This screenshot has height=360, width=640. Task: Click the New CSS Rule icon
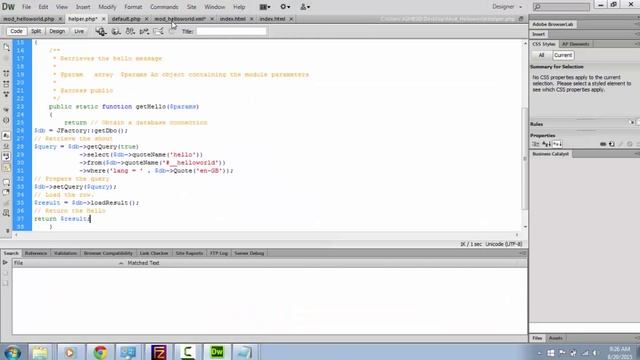(x=611, y=144)
